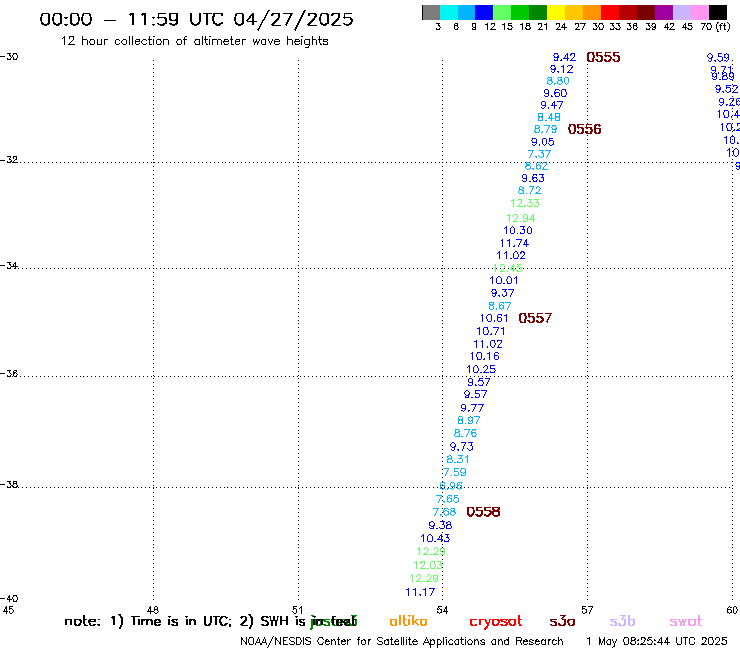Click the 7.59 wave height value
This screenshot has height=650, width=740.
pos(455,472)
